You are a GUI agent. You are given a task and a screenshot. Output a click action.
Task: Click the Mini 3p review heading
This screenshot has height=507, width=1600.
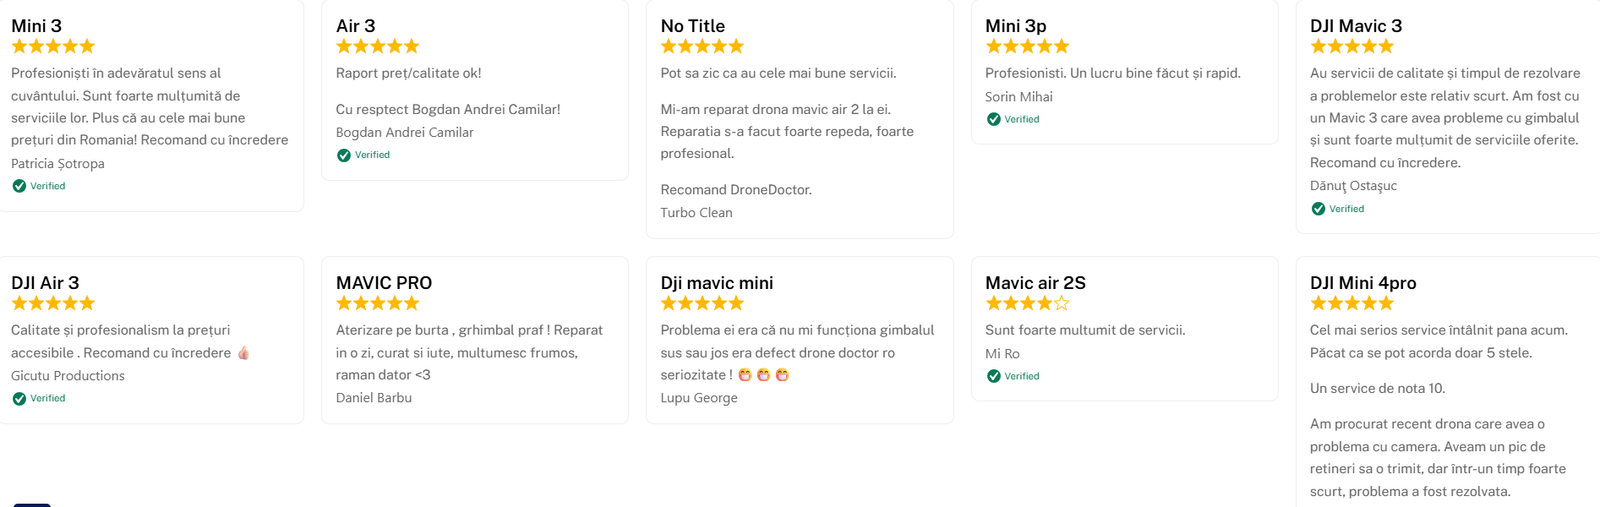(1016, 26)
